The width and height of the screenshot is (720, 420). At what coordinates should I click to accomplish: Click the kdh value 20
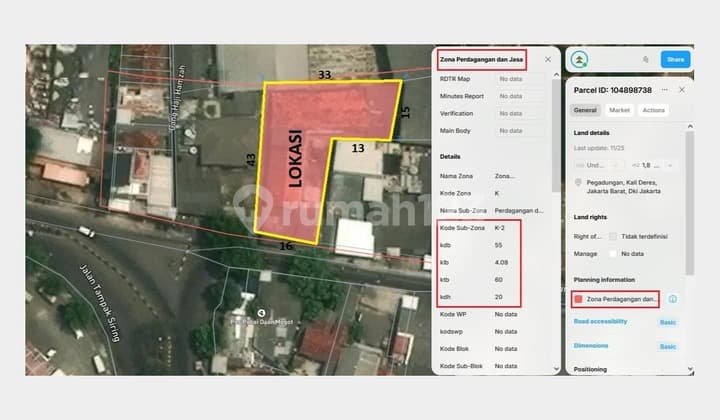498,297
